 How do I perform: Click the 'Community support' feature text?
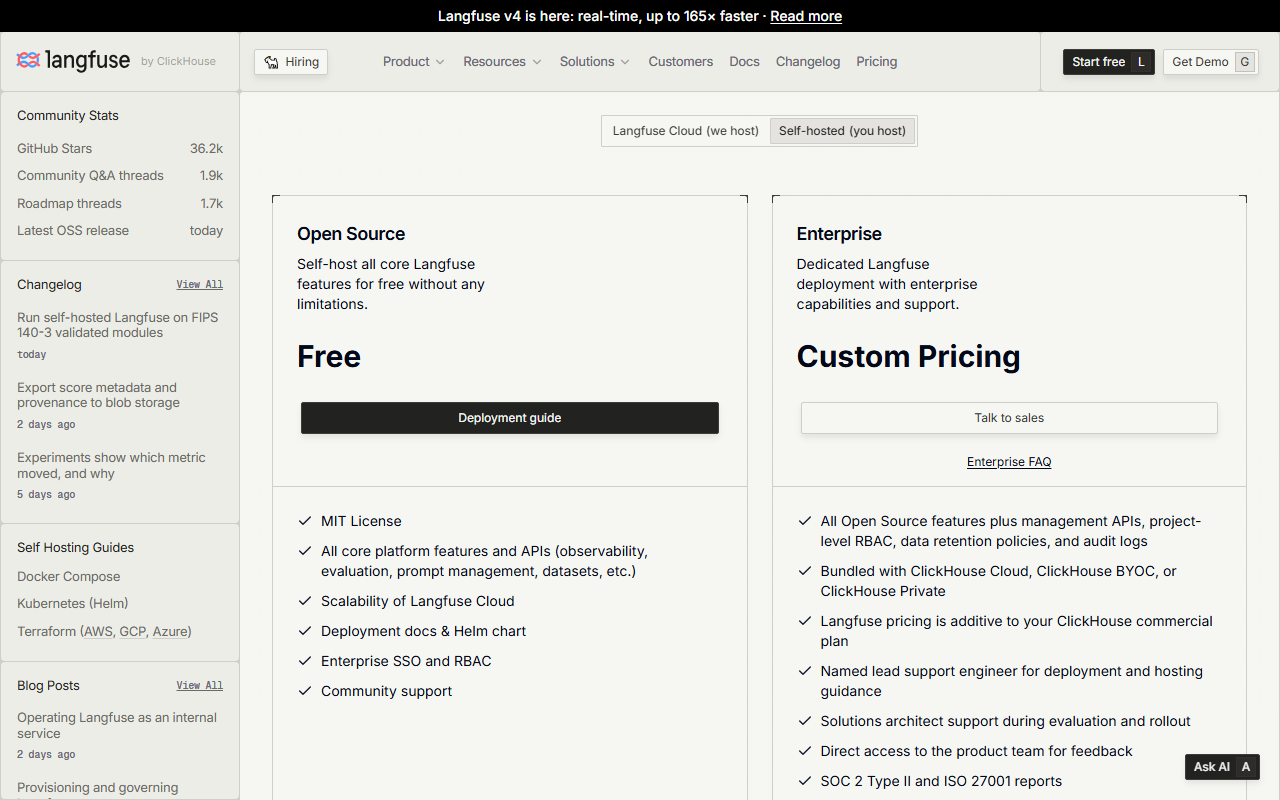386,691
